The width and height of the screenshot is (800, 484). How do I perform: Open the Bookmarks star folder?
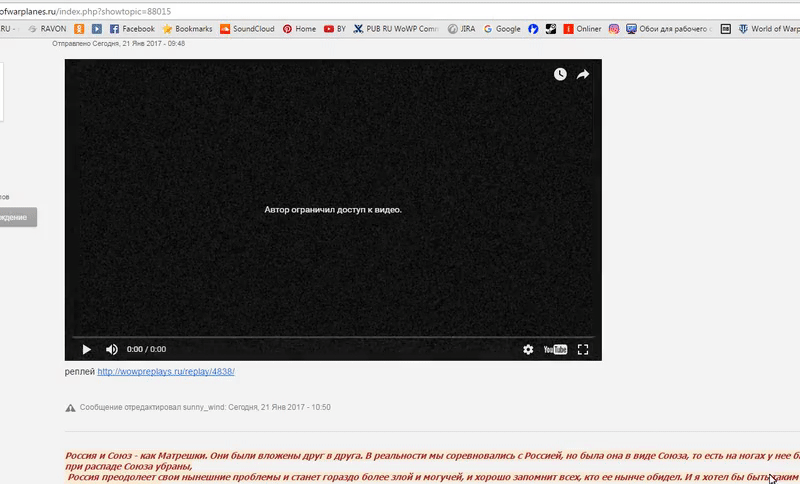[187, 29]
